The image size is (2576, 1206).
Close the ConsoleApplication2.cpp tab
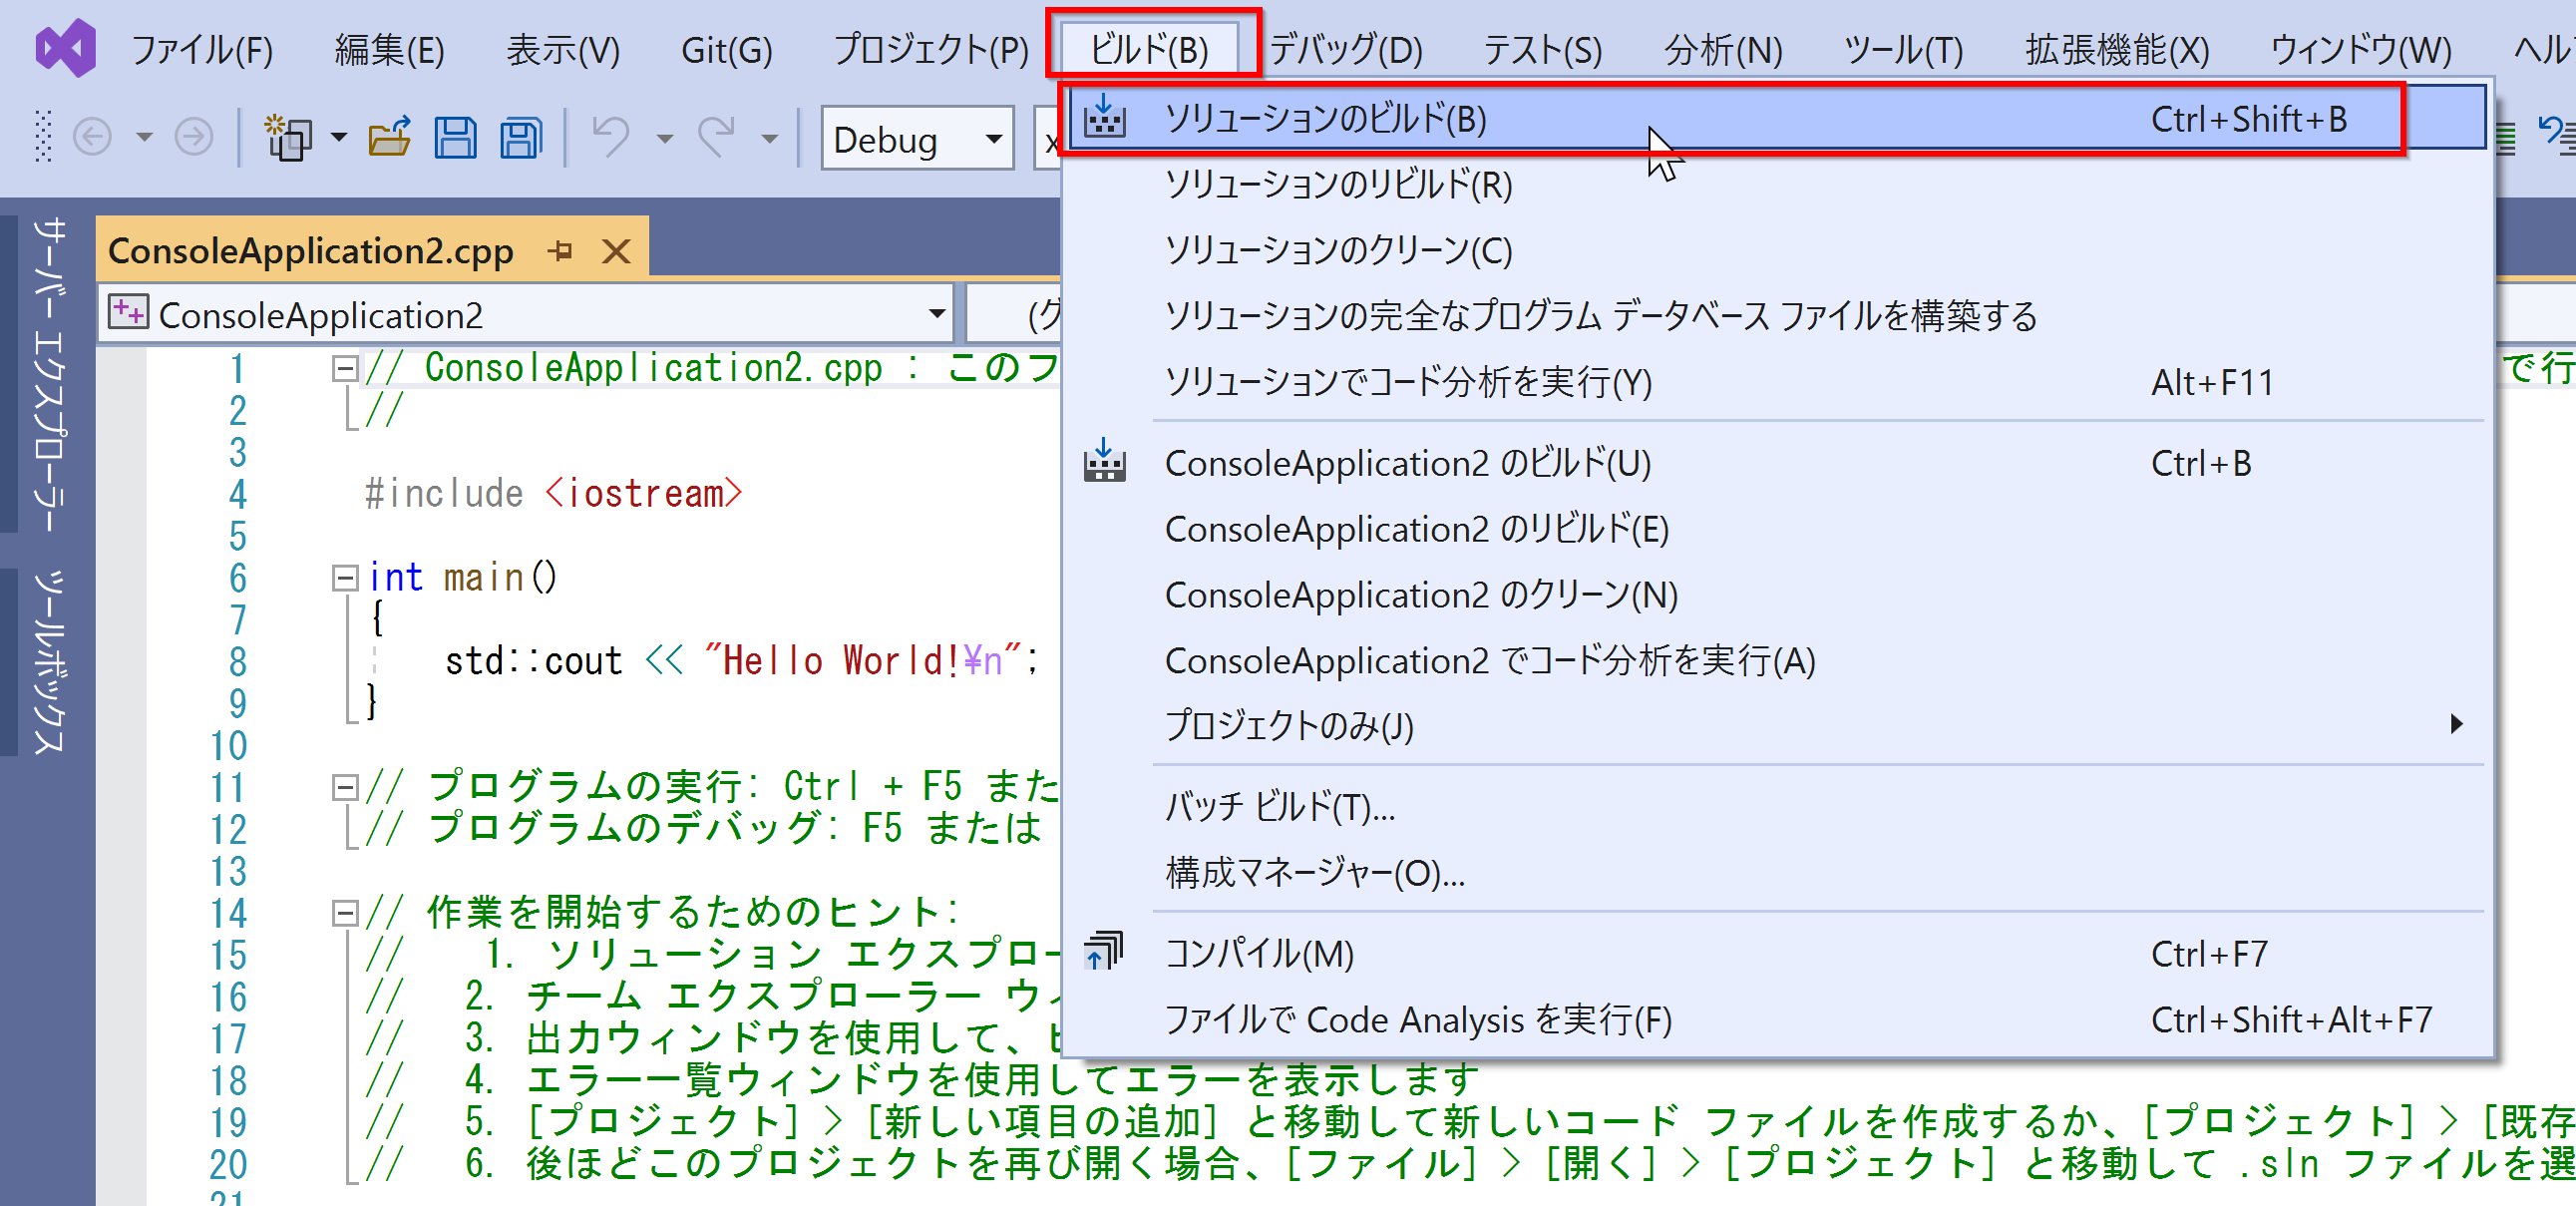(617, 251)
